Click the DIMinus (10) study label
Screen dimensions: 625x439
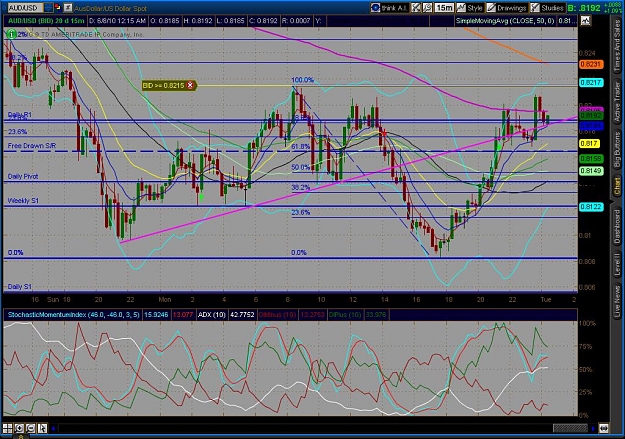pos(277,315)
